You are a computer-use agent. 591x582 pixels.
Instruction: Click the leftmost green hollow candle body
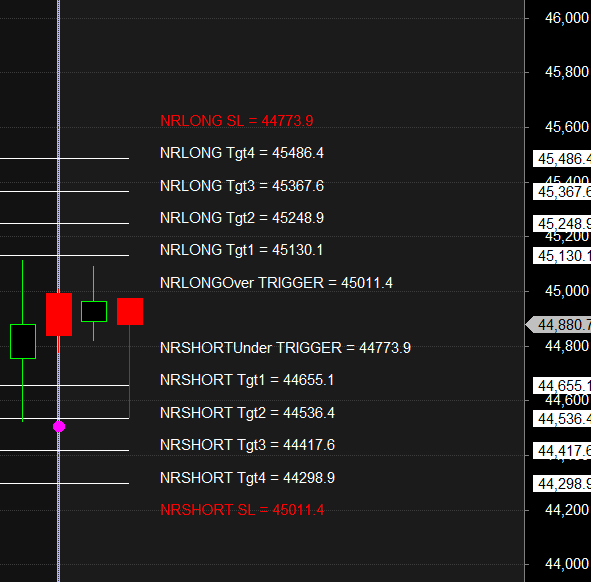(x=23, y=342)
